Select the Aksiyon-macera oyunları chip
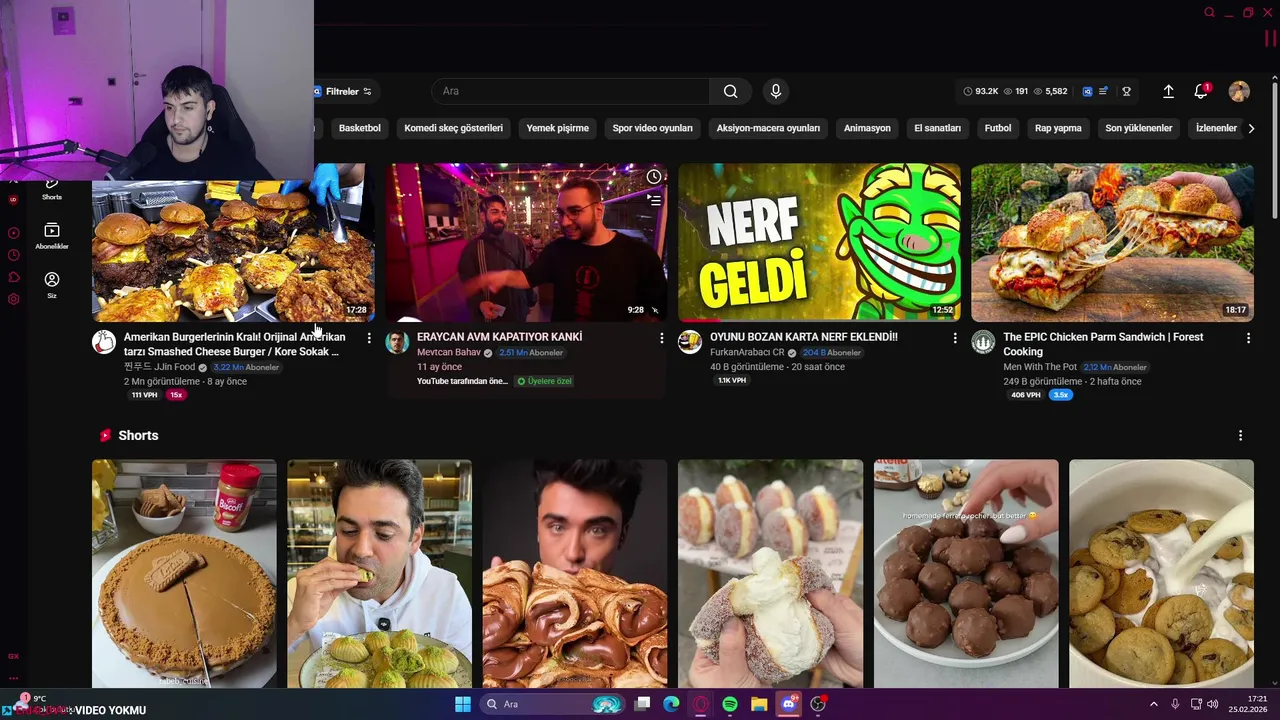Viewport: 1280px width, 720px height. 768,128
